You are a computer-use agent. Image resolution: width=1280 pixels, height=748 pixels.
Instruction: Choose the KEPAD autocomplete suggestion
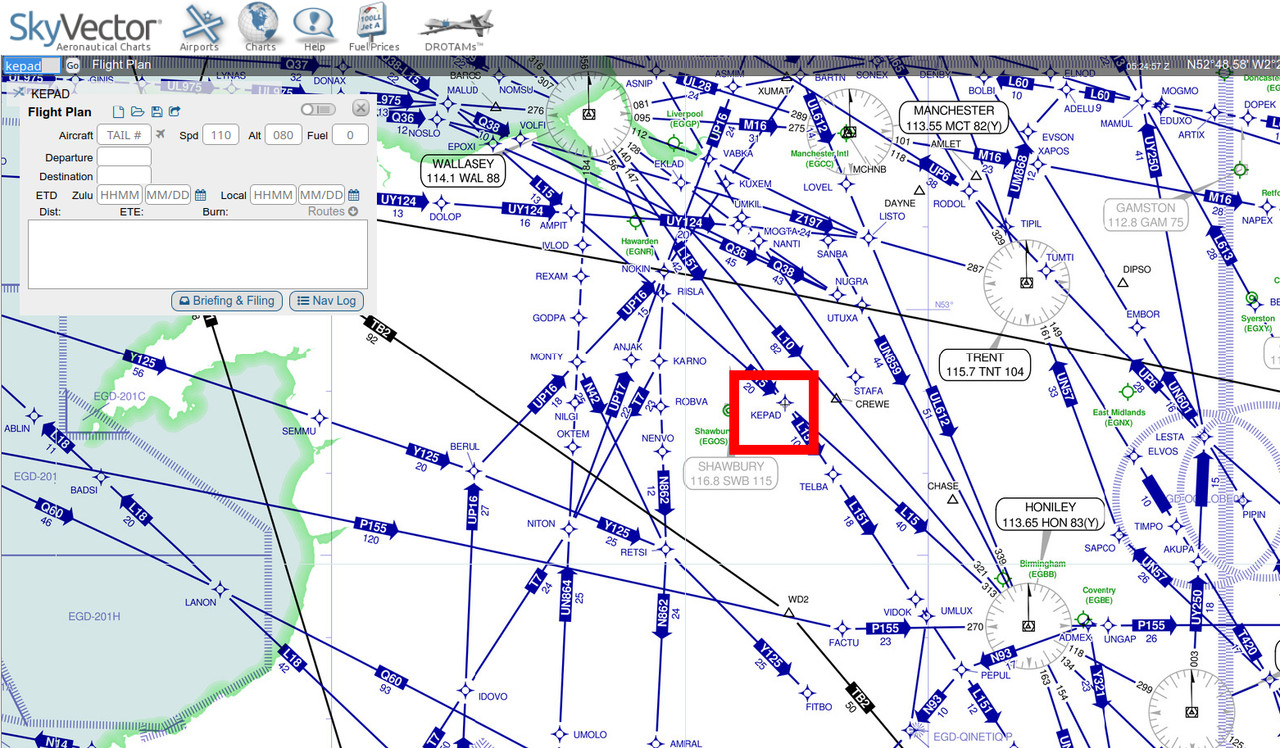52,93
